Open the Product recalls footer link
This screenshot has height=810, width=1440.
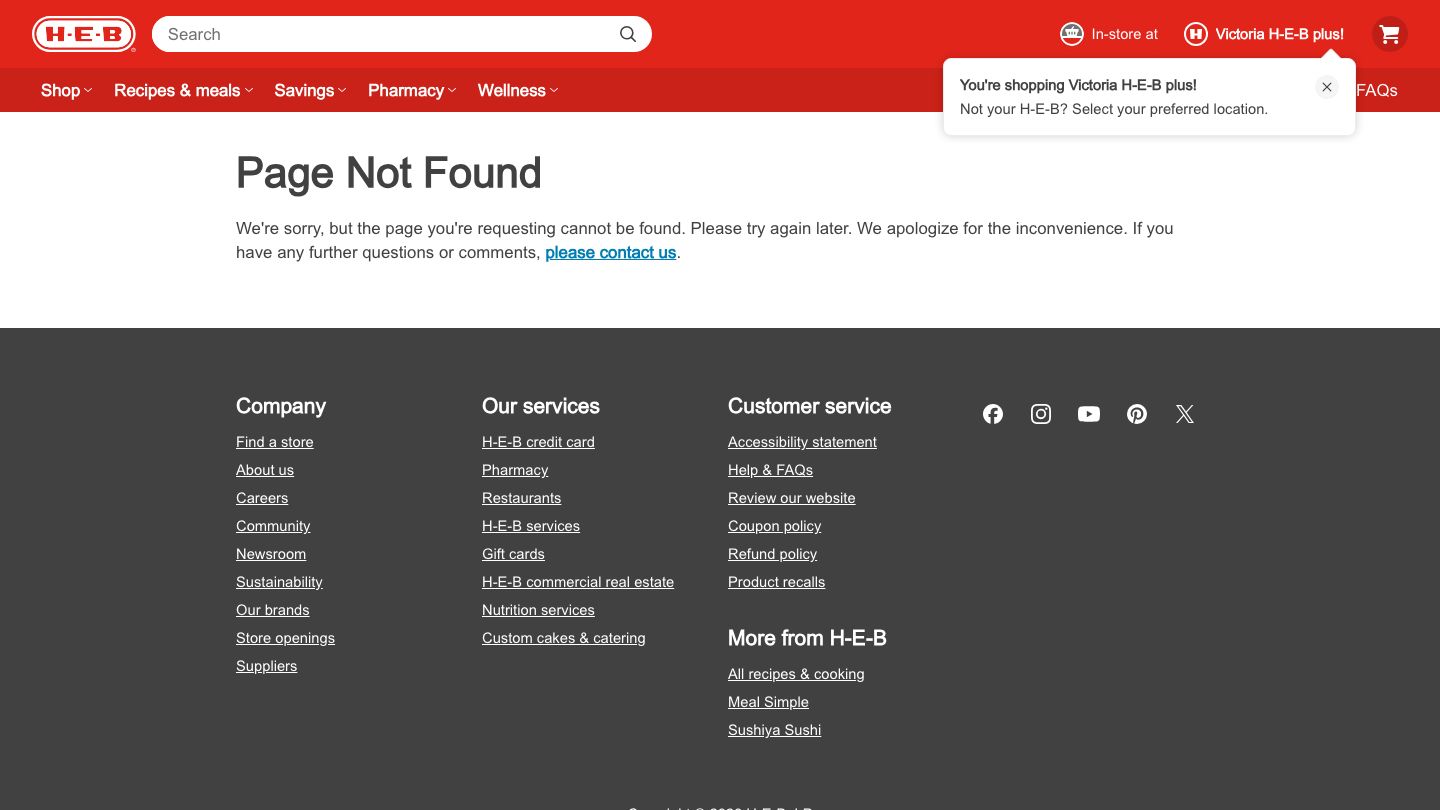point(776,582)
